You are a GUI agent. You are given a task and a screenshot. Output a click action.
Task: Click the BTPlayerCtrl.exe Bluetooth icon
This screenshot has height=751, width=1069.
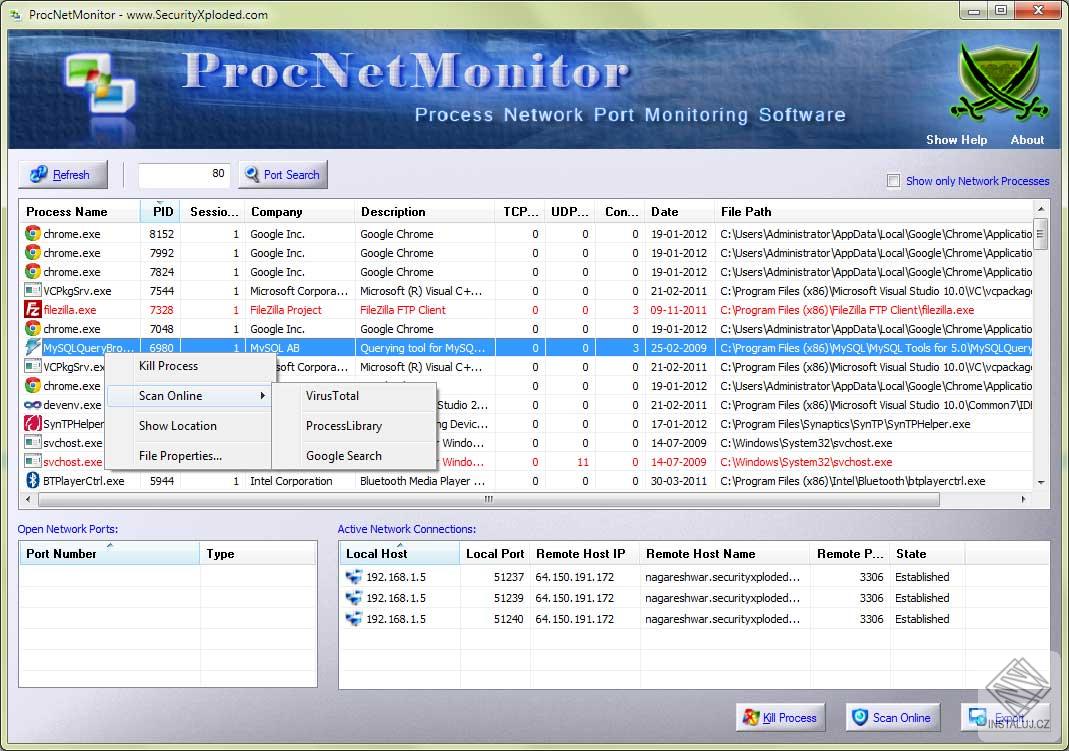[x=33, y=480]
